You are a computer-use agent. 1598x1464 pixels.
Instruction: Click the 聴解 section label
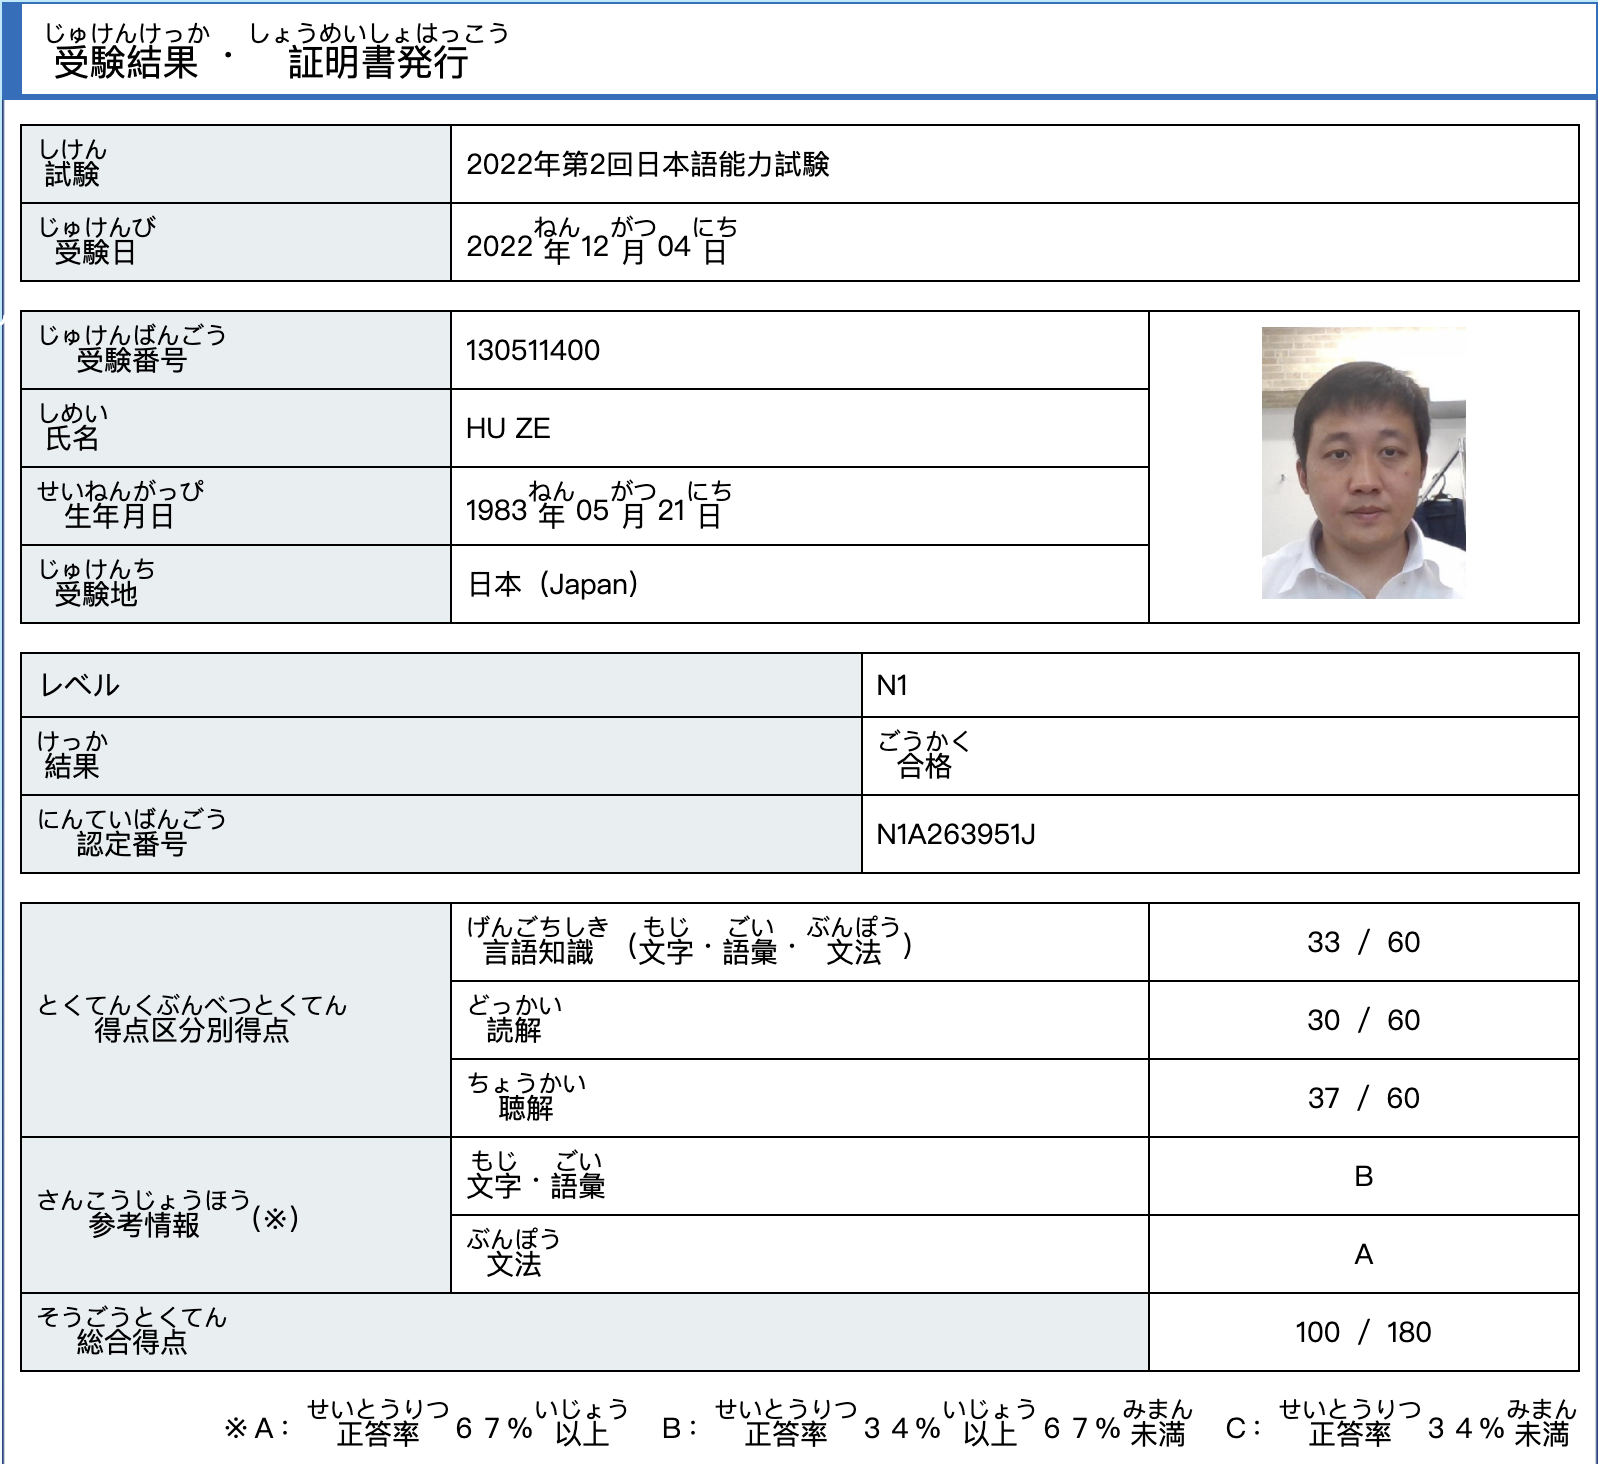[526, 1097]
